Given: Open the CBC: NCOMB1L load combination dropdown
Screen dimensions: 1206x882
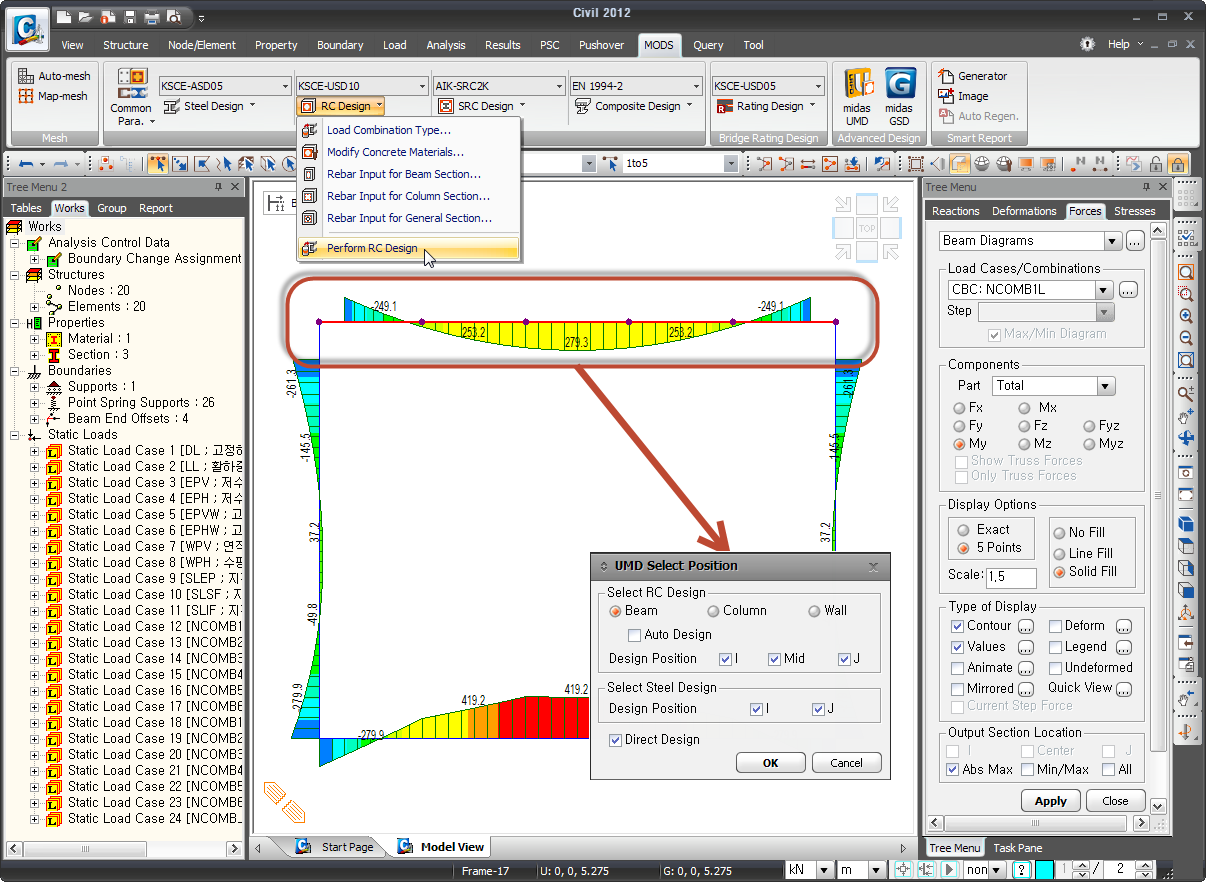Looking at the screenshot, I should pyautogui.click(x=1104, y=290).
